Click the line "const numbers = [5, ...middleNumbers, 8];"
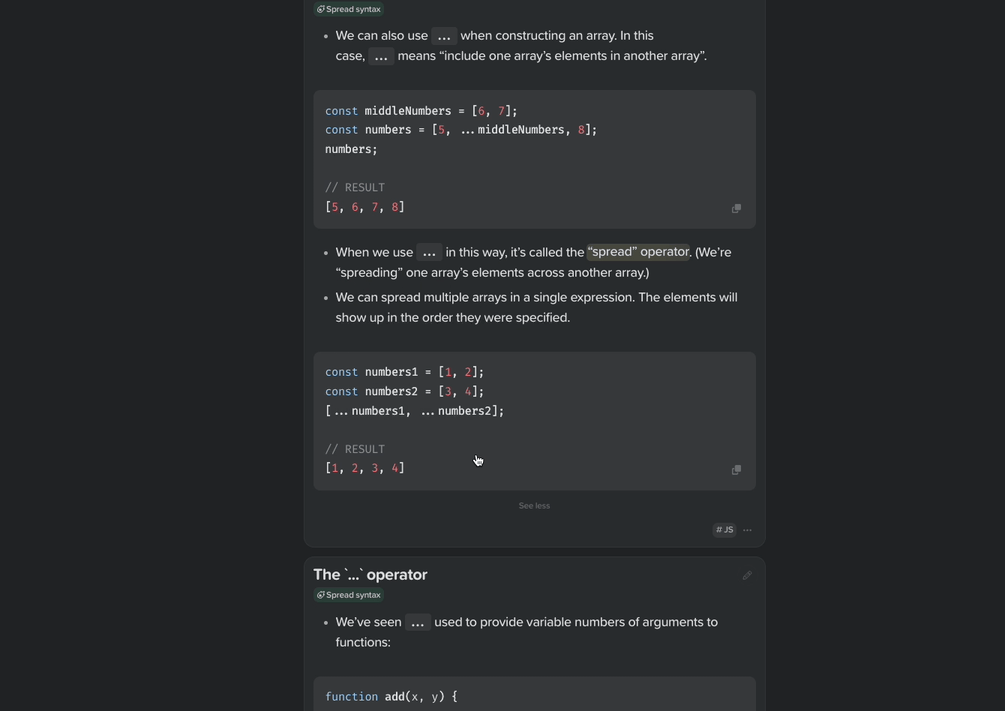 coord(461,130)
